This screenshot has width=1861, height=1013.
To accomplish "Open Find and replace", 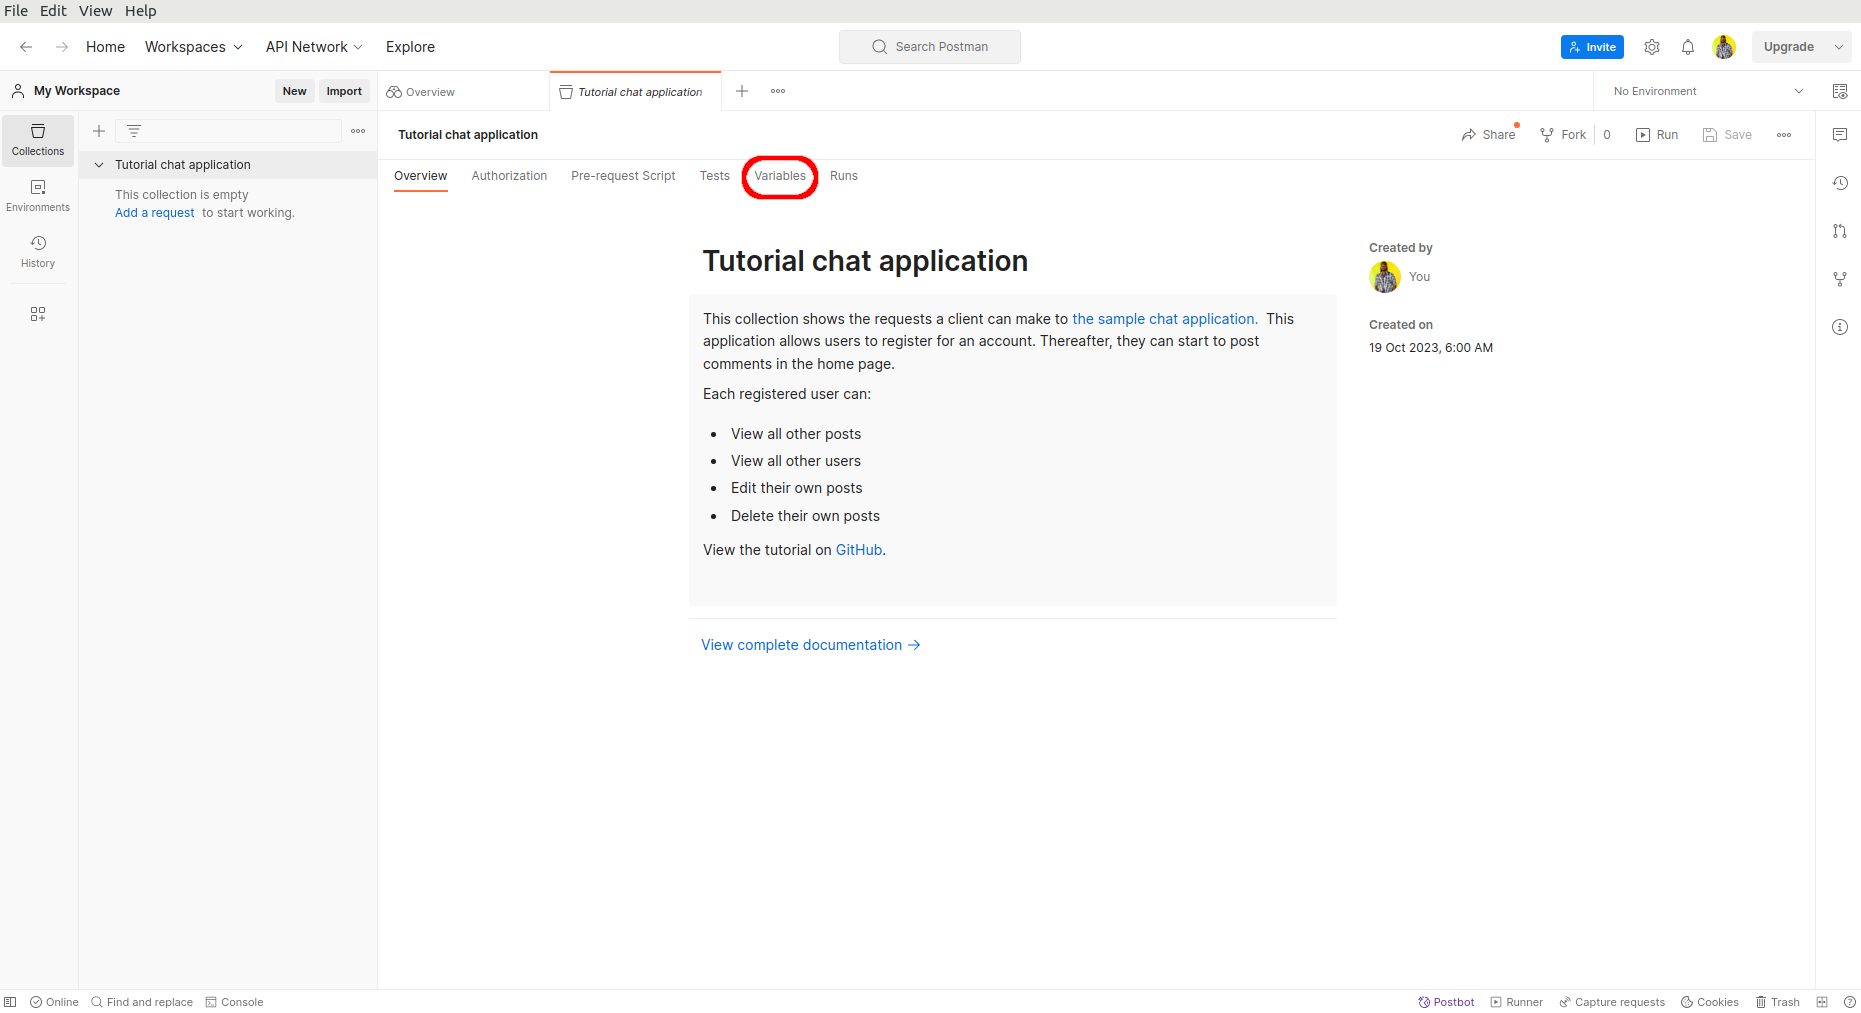I will click(x=142, y=1002).
